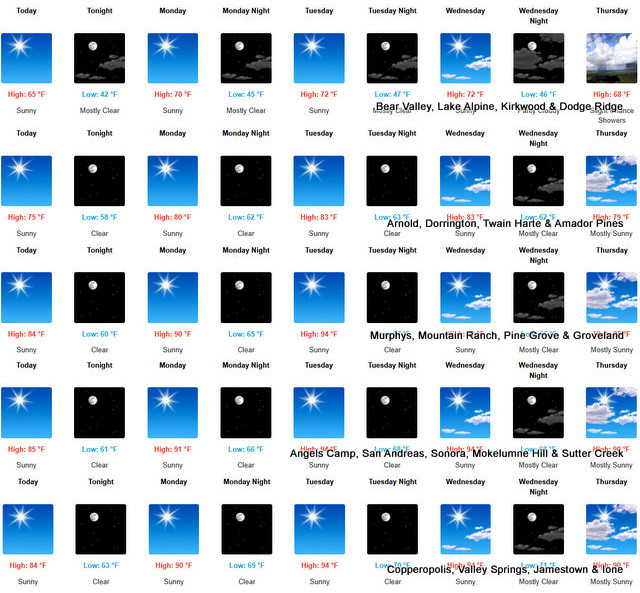Click the Tuesday sun icon above High 72 °F
This screenshot has height=593, width=640.
(319, 58)
